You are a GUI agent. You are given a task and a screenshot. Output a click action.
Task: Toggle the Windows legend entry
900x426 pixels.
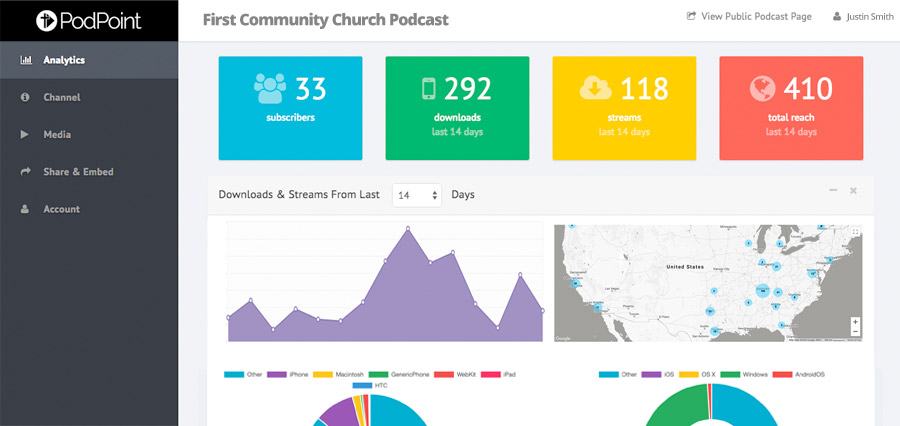[x=744, y=374]
